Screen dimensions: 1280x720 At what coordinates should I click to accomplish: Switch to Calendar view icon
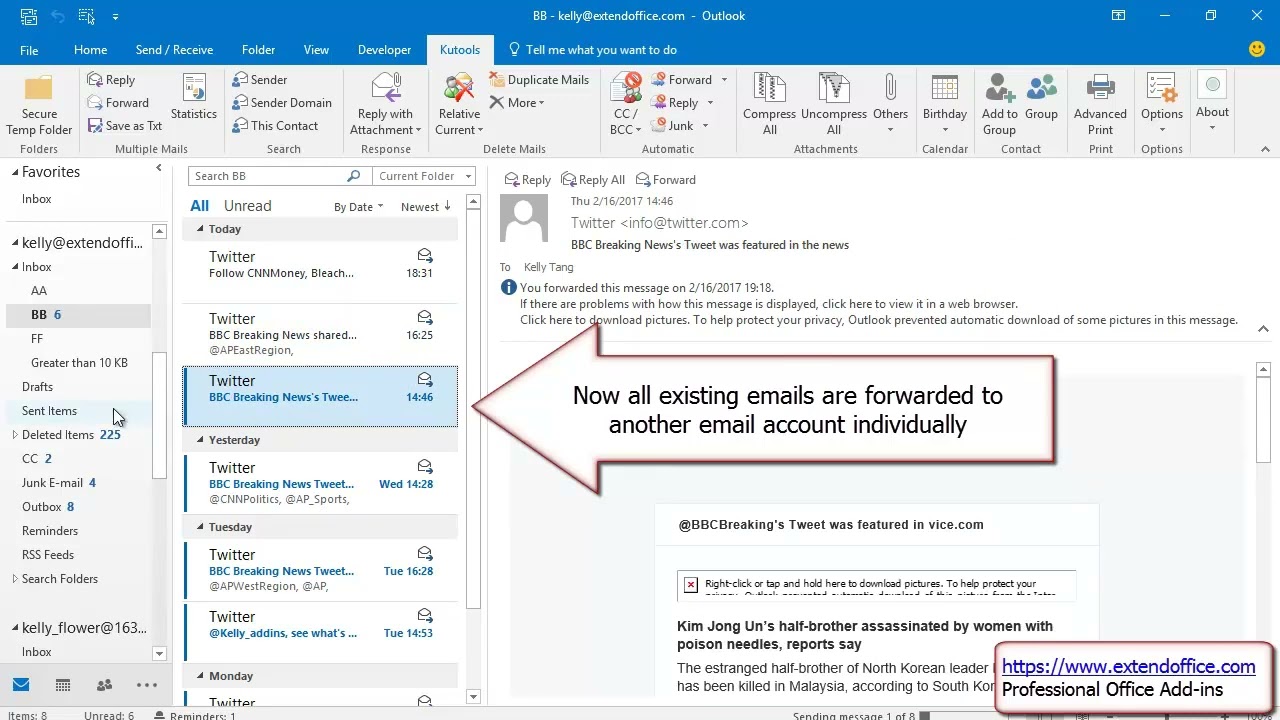tap(63, 685)
